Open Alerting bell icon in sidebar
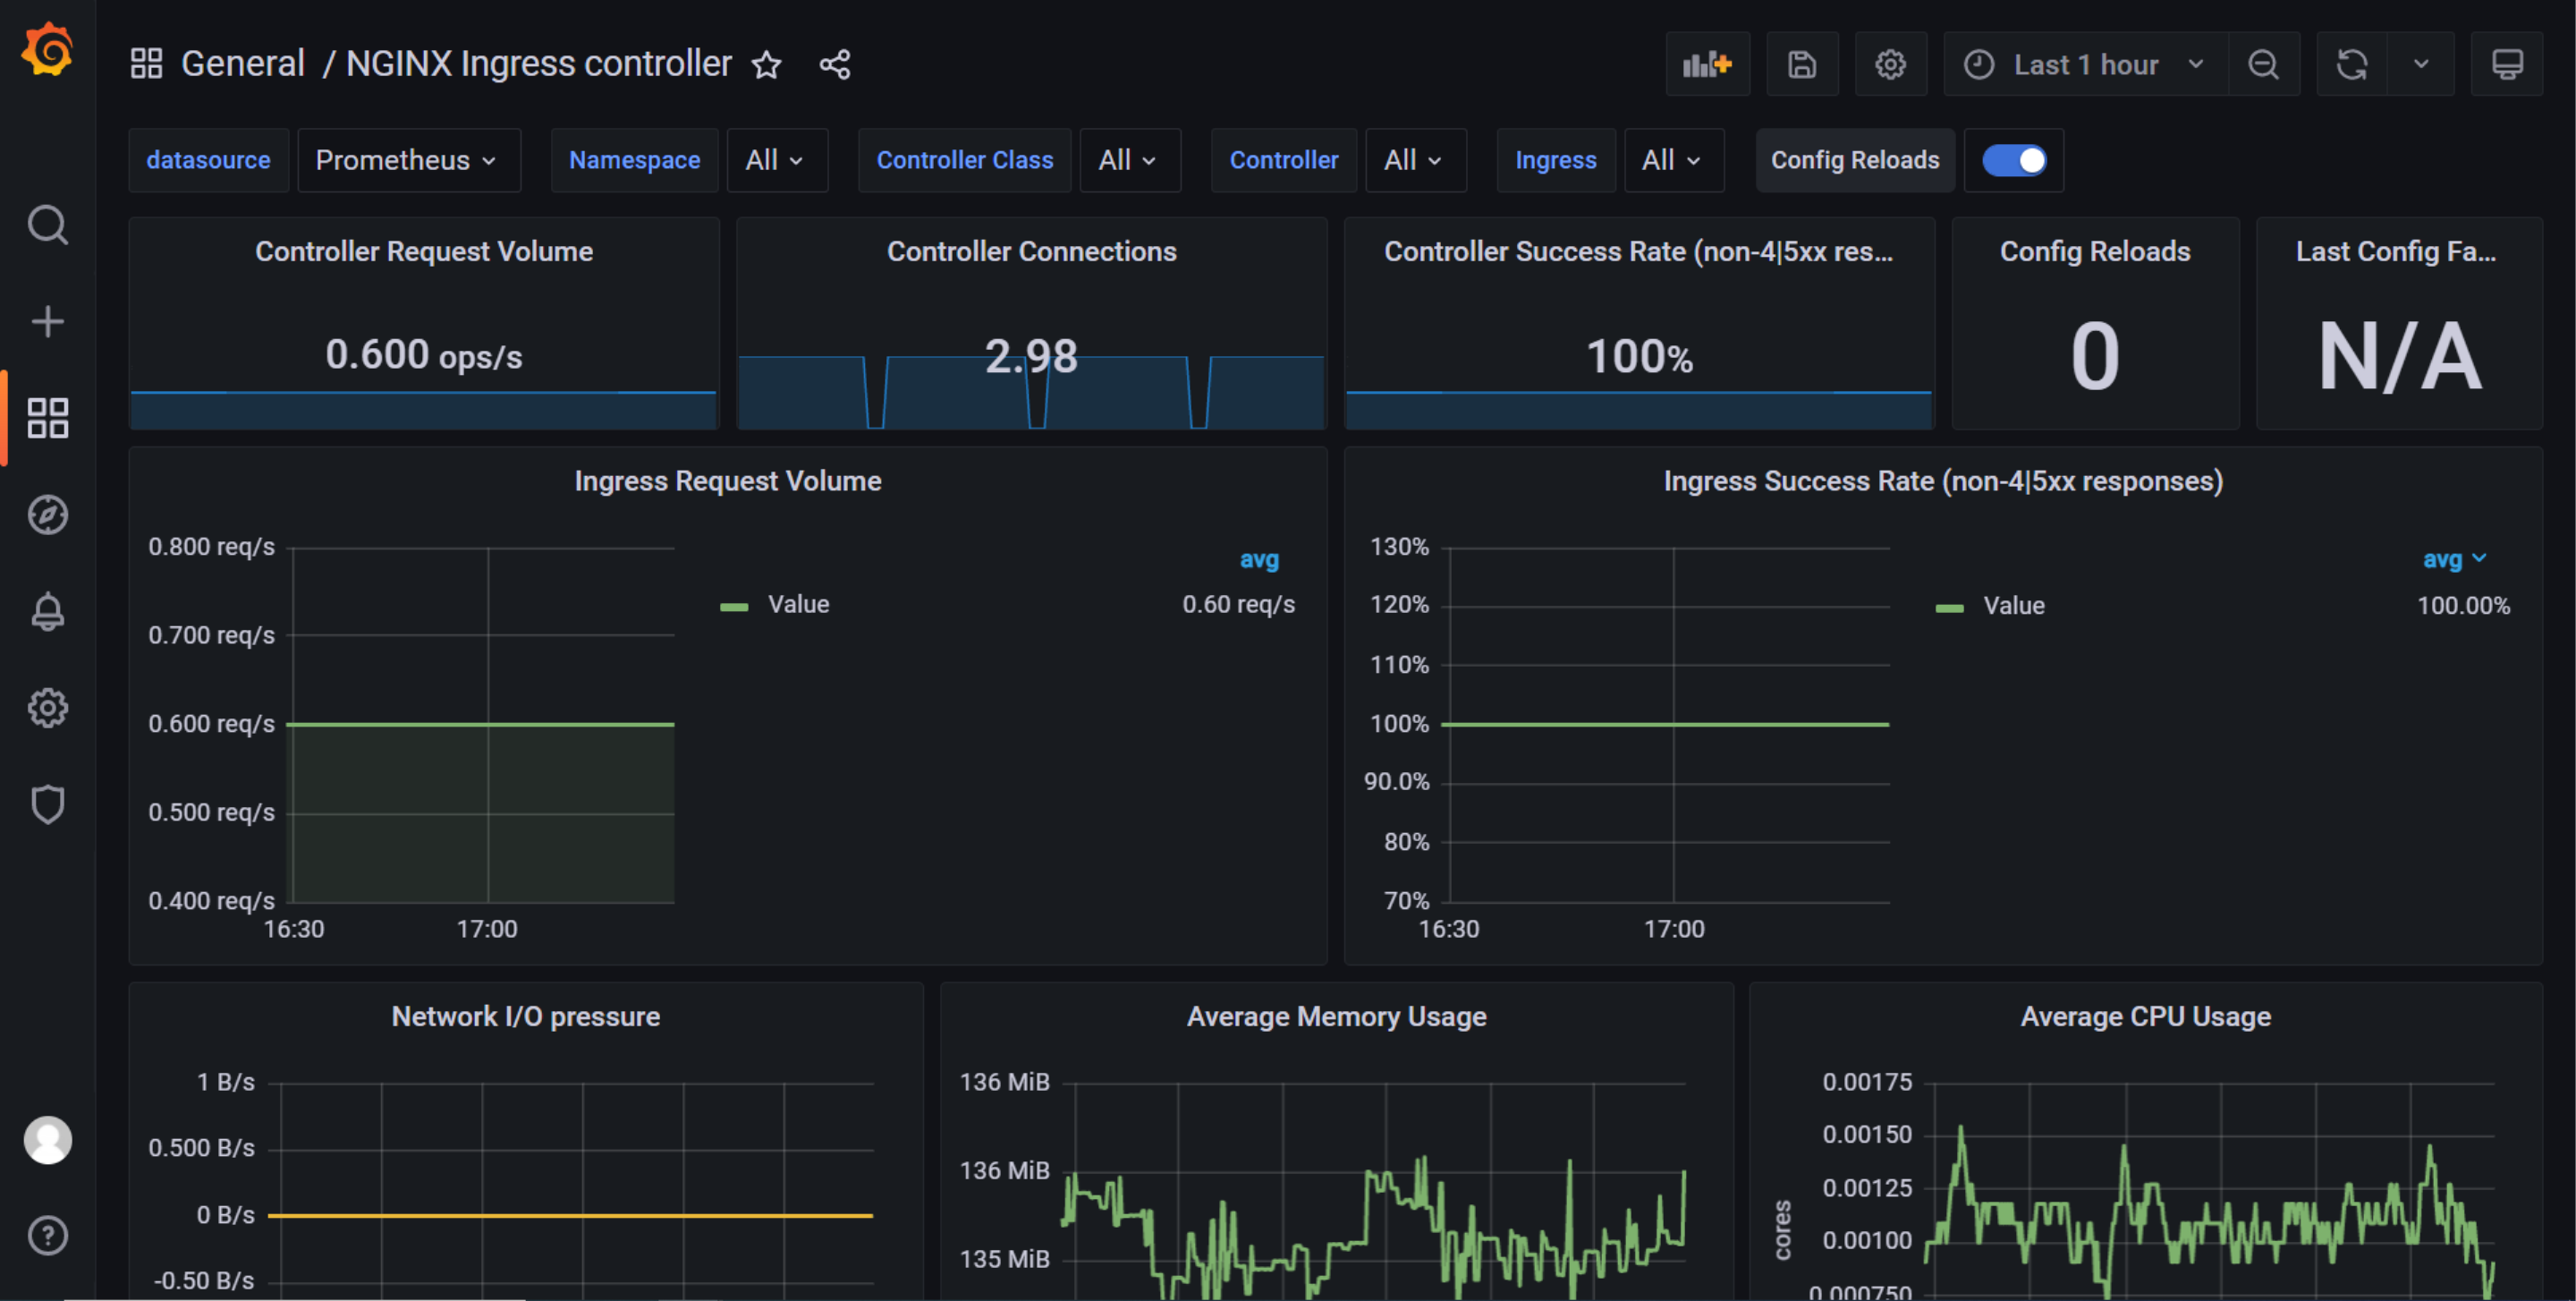 (x=47, y=611)
